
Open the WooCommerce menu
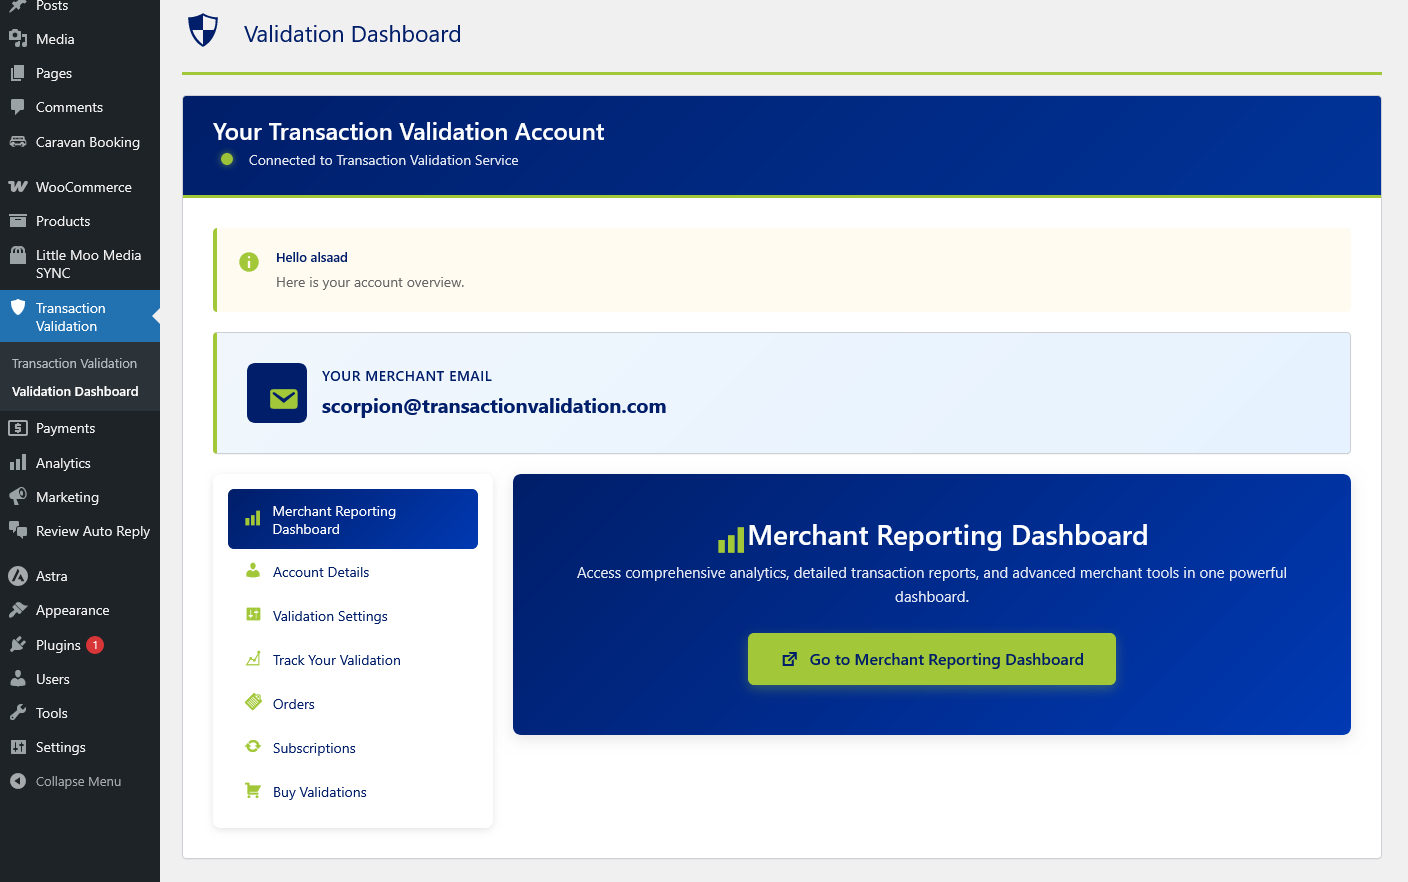coord(80,187)
